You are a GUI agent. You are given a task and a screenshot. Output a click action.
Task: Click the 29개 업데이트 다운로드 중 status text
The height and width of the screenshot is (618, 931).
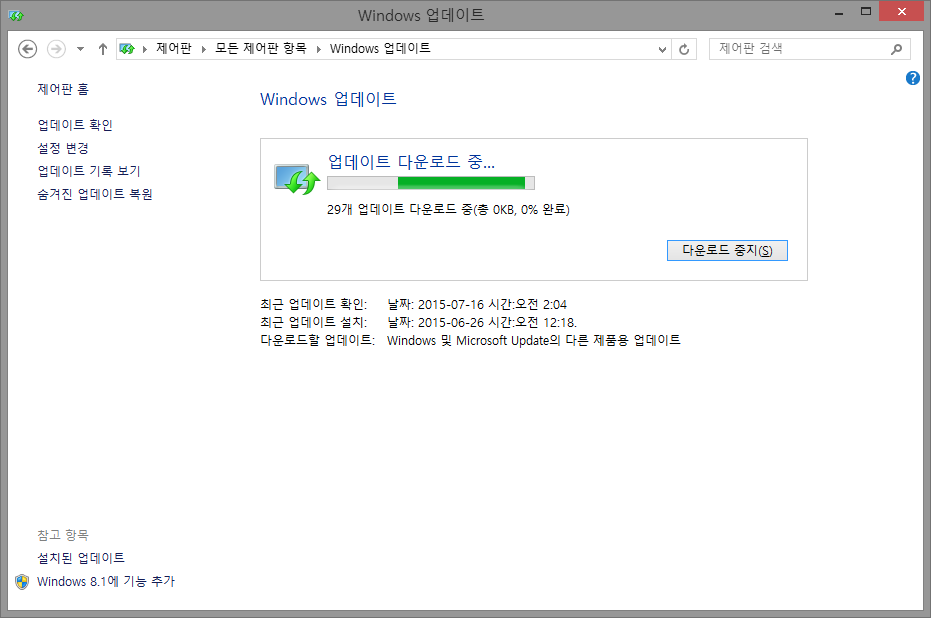(448, 210)
